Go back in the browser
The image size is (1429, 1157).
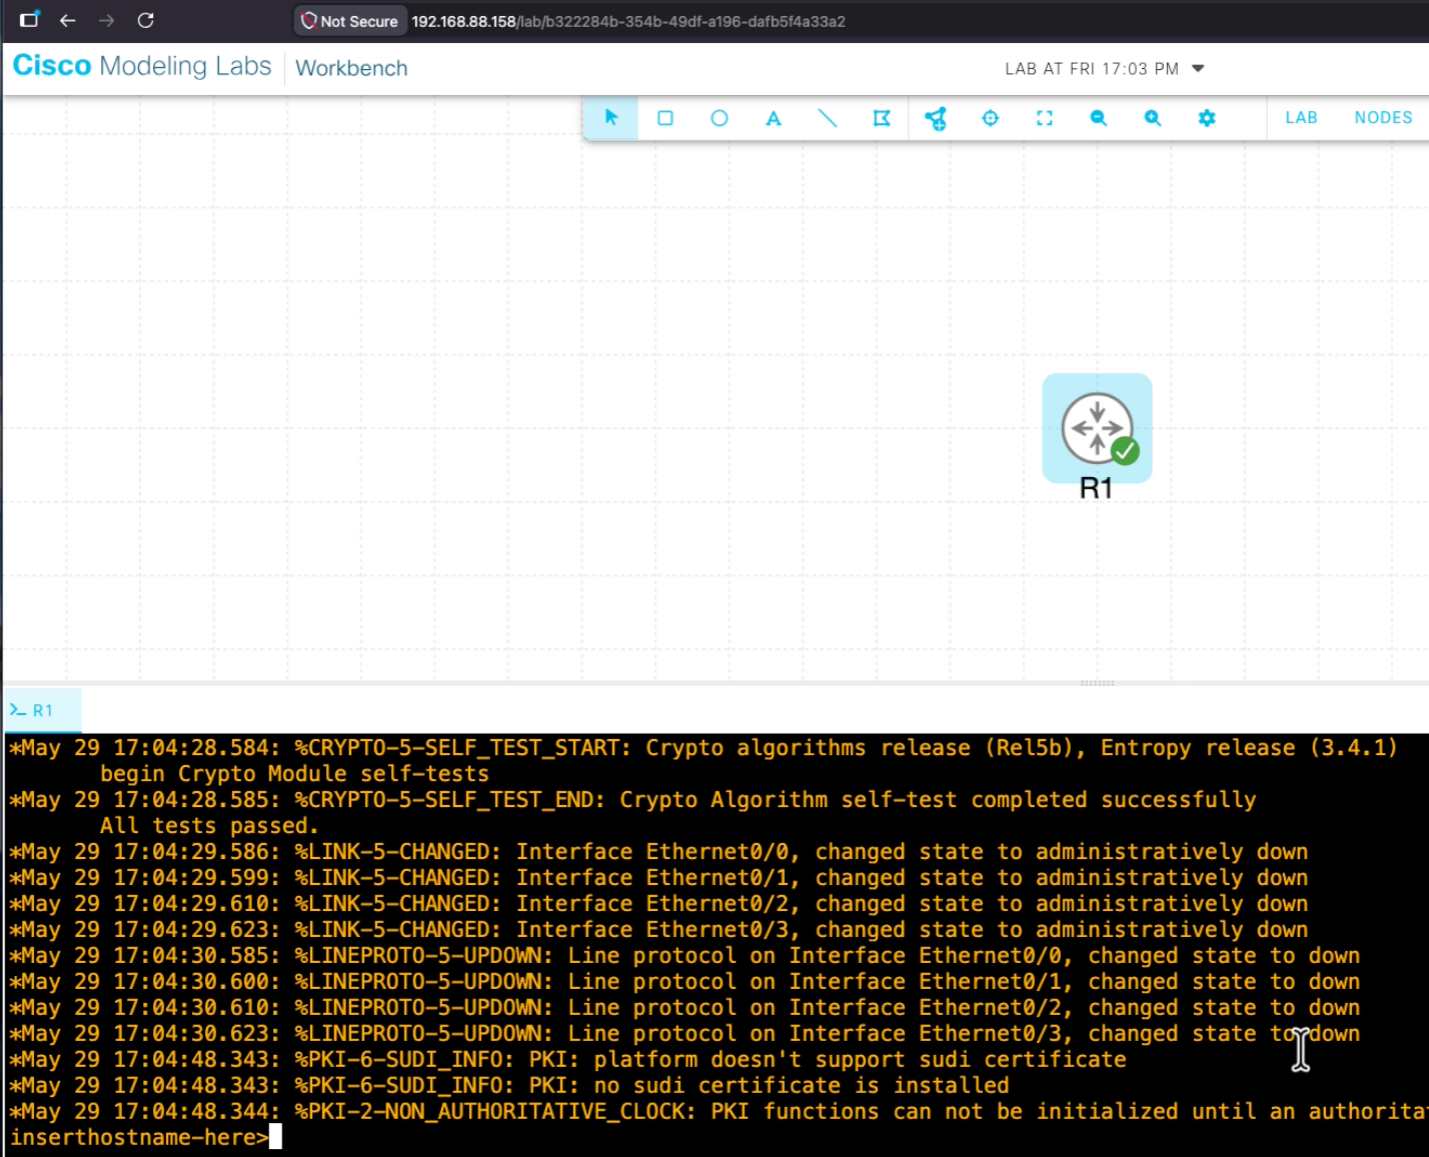(67, 20)
